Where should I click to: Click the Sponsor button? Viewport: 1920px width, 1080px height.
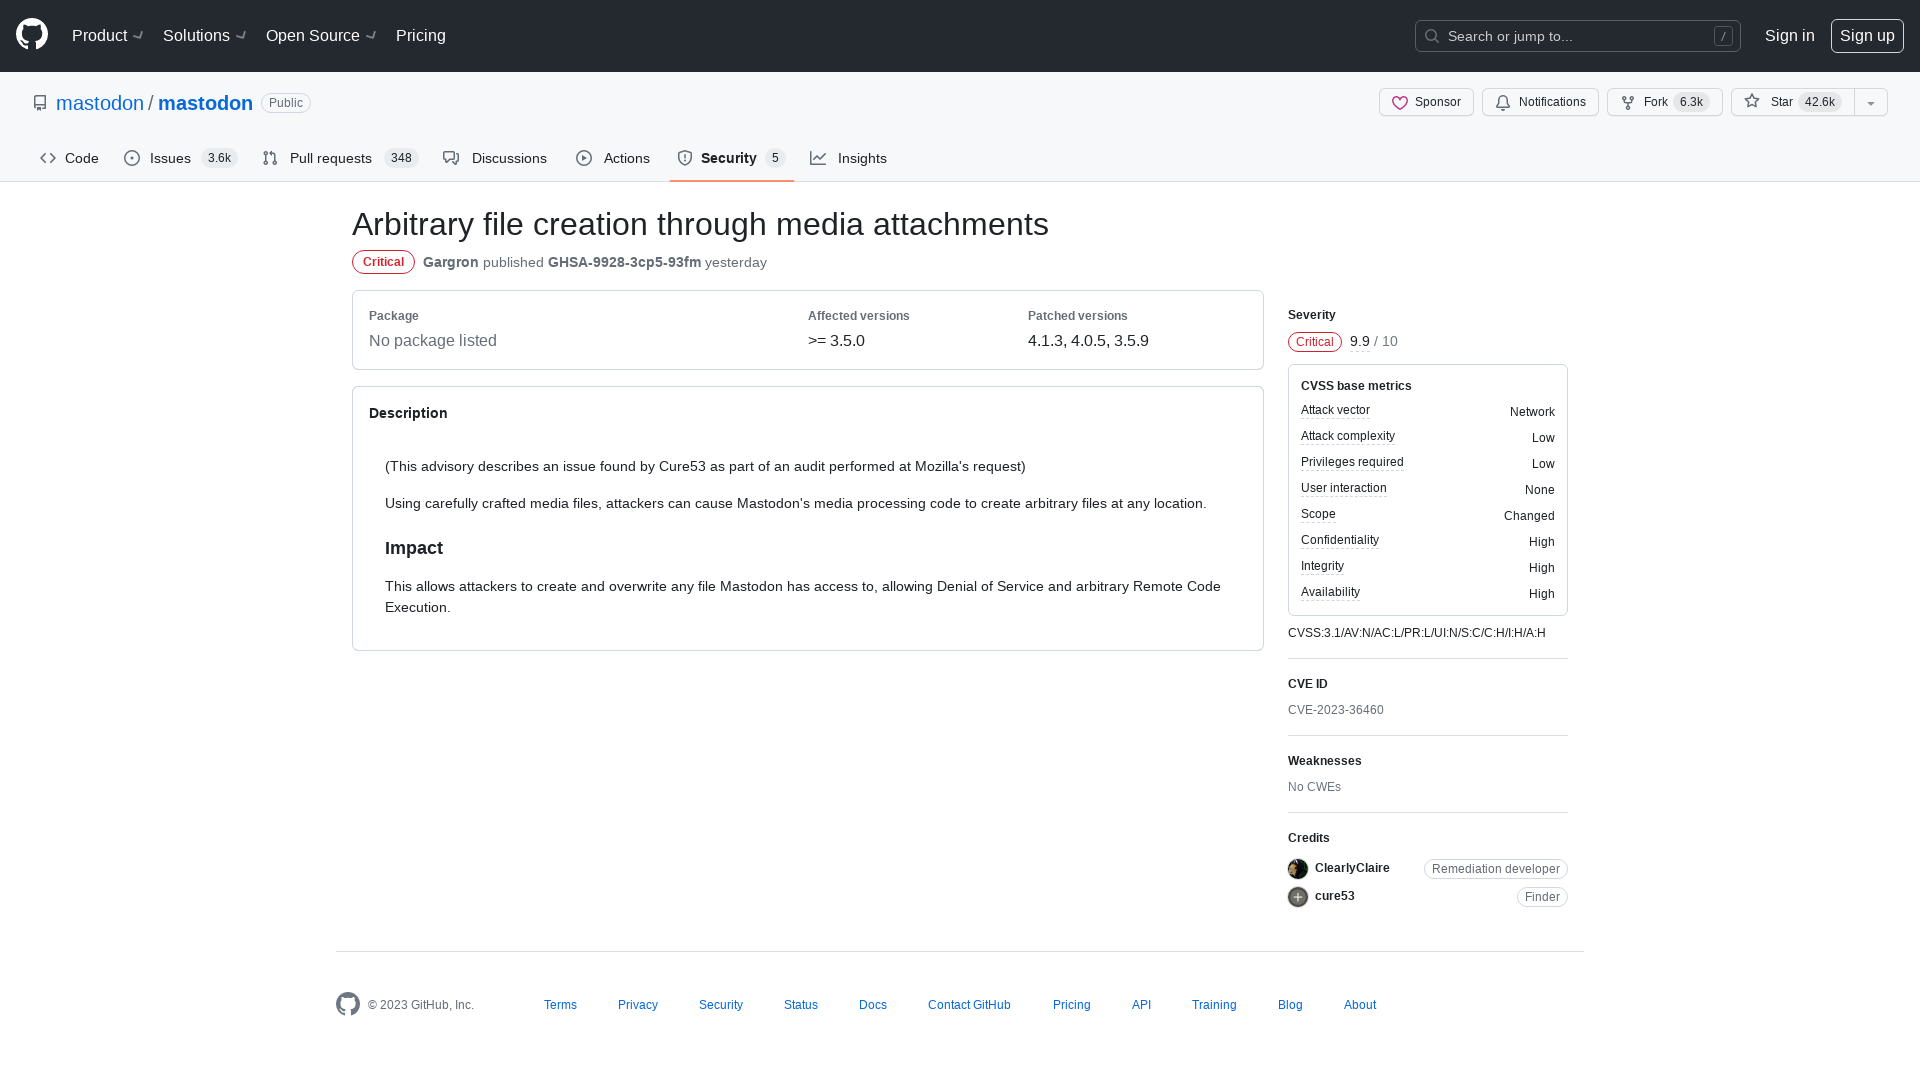1426,102
